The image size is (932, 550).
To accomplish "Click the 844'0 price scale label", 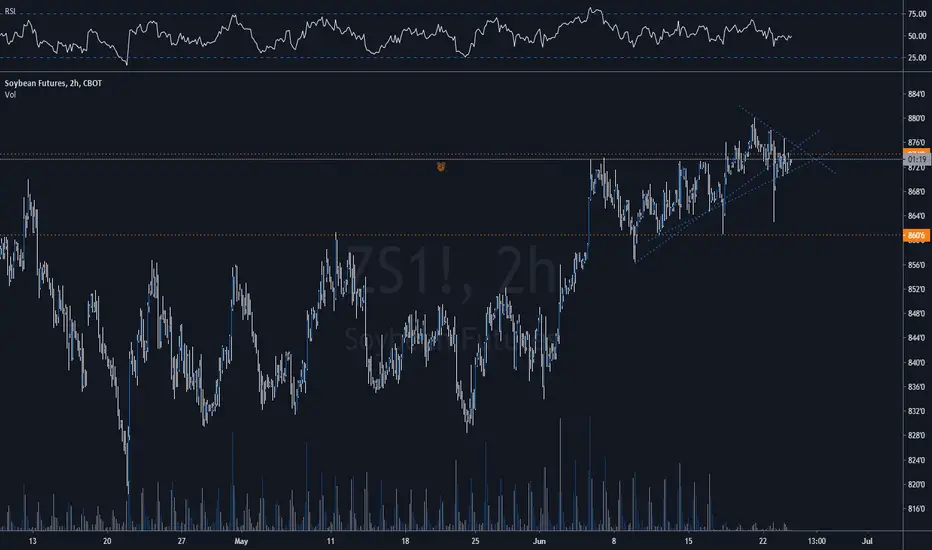I will [x=917, y=338].
